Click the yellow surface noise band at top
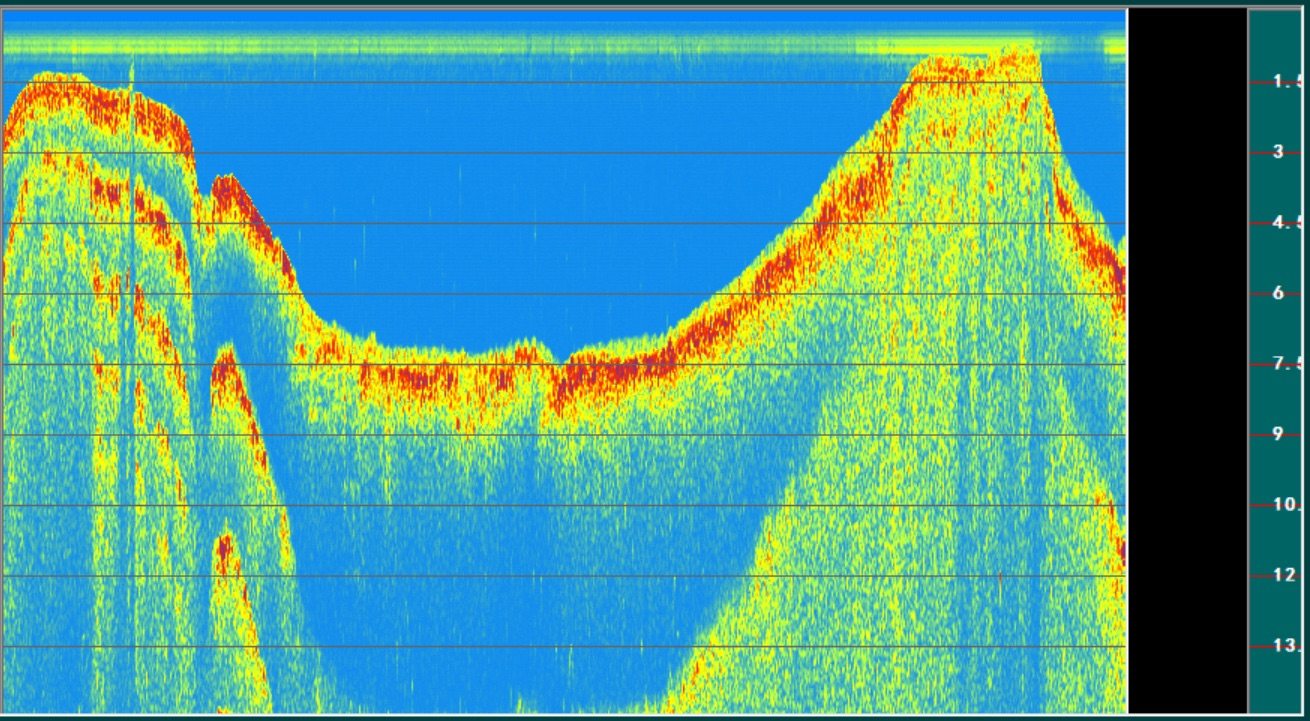 pyautogui.click(x=500, y=45)
